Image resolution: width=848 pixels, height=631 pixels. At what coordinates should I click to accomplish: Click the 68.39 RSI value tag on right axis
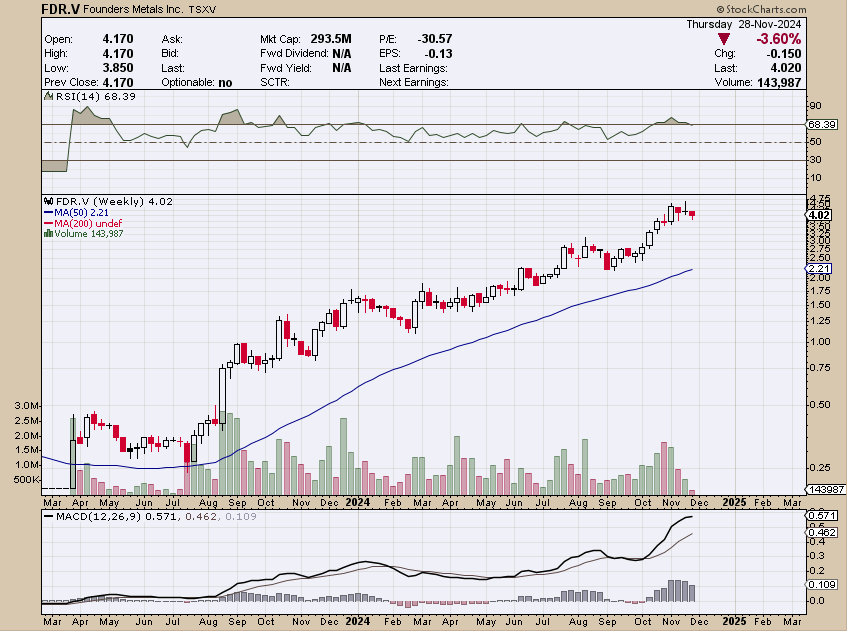[x=822, y=125]
